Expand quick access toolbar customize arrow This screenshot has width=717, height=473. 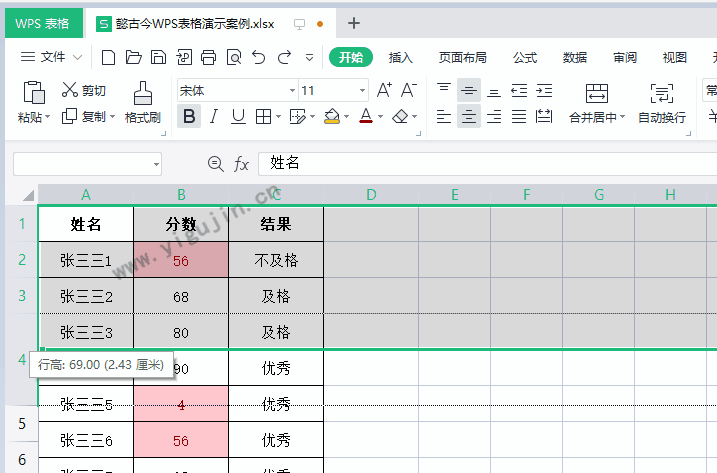[310, 58]
